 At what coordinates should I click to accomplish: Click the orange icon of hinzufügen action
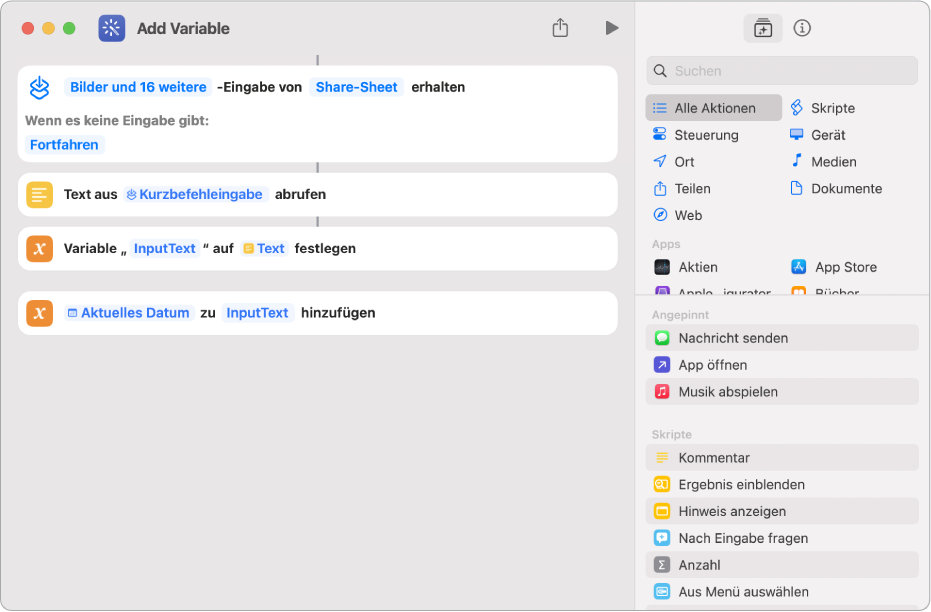tap(39, 313)
